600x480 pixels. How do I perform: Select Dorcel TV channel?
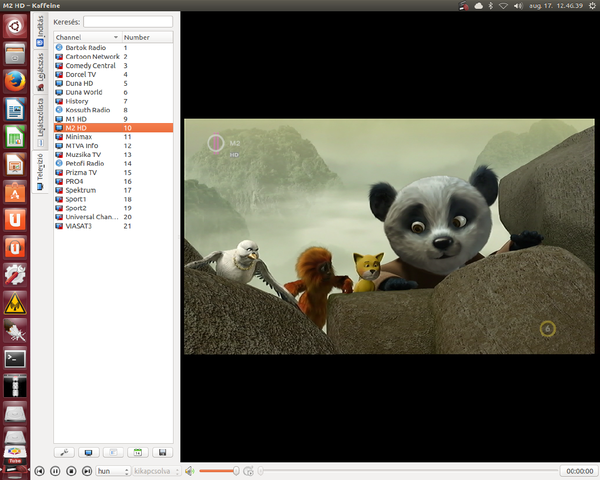point(113,74)
